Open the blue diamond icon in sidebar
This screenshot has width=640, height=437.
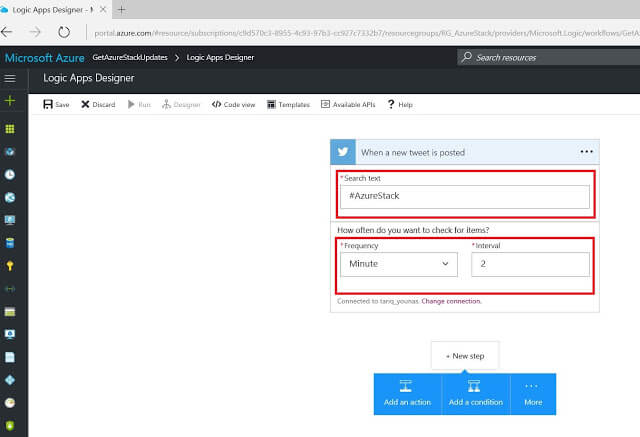coord(10,380)
